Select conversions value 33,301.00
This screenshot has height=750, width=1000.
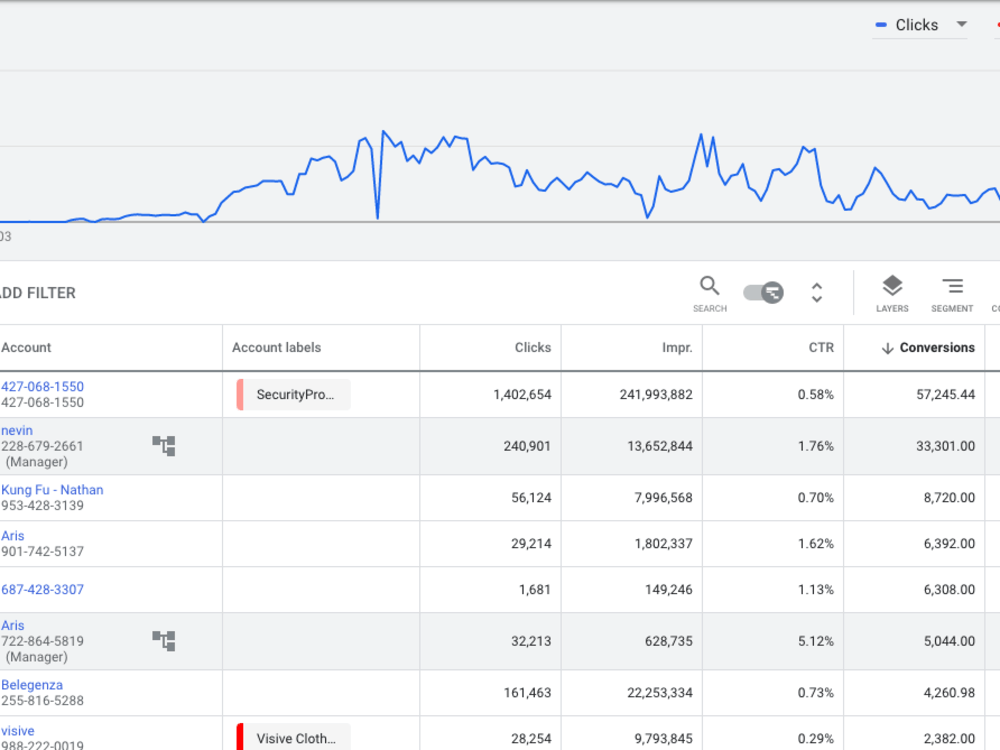pyautogui.click(x=946, y=446)
